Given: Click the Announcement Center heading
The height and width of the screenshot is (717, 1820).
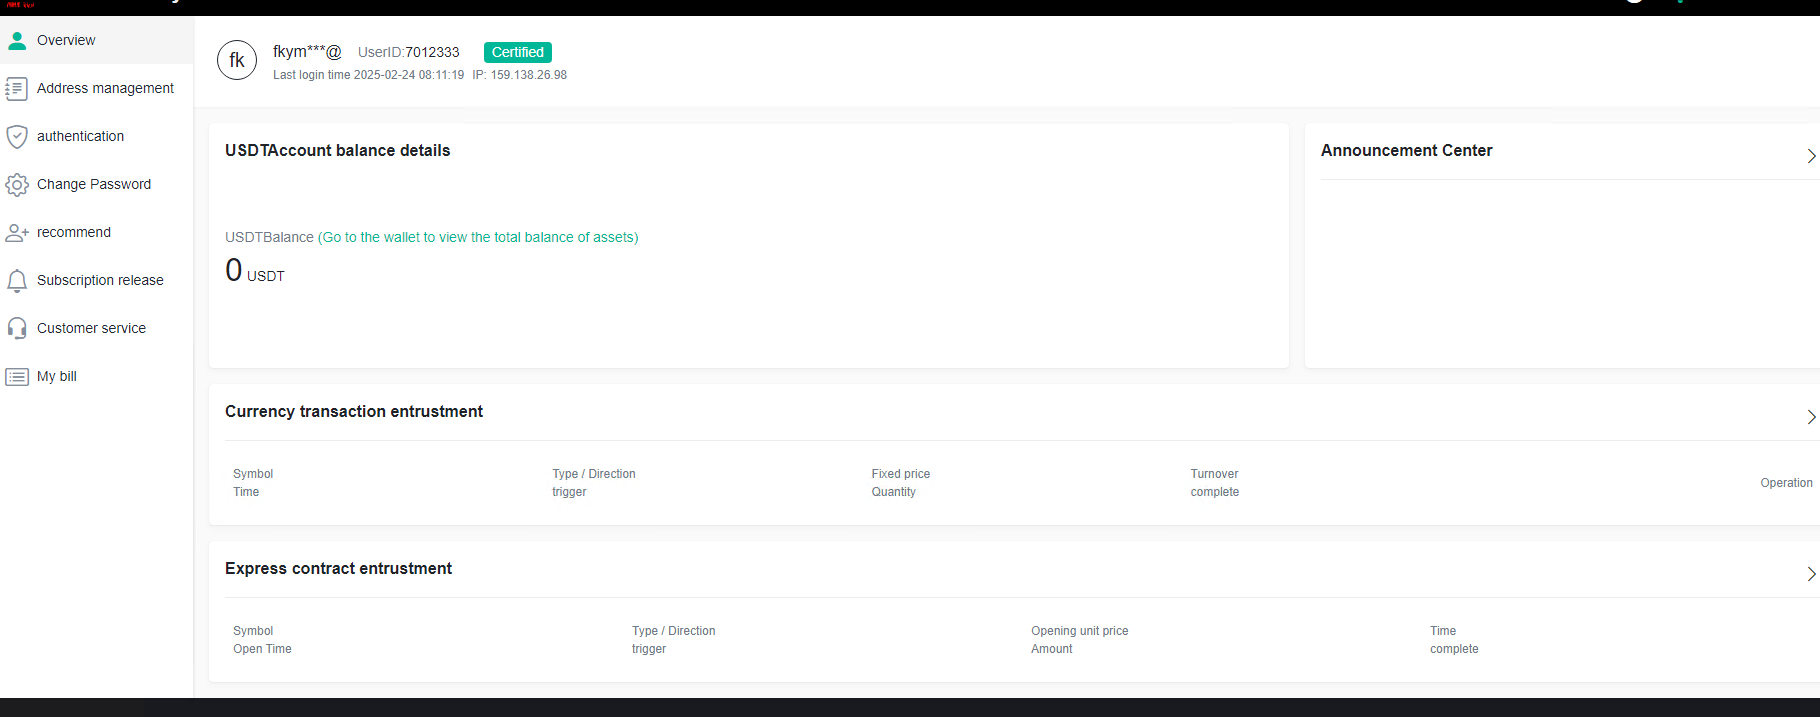Looking at the screenshot, I should pos(1406,150).
